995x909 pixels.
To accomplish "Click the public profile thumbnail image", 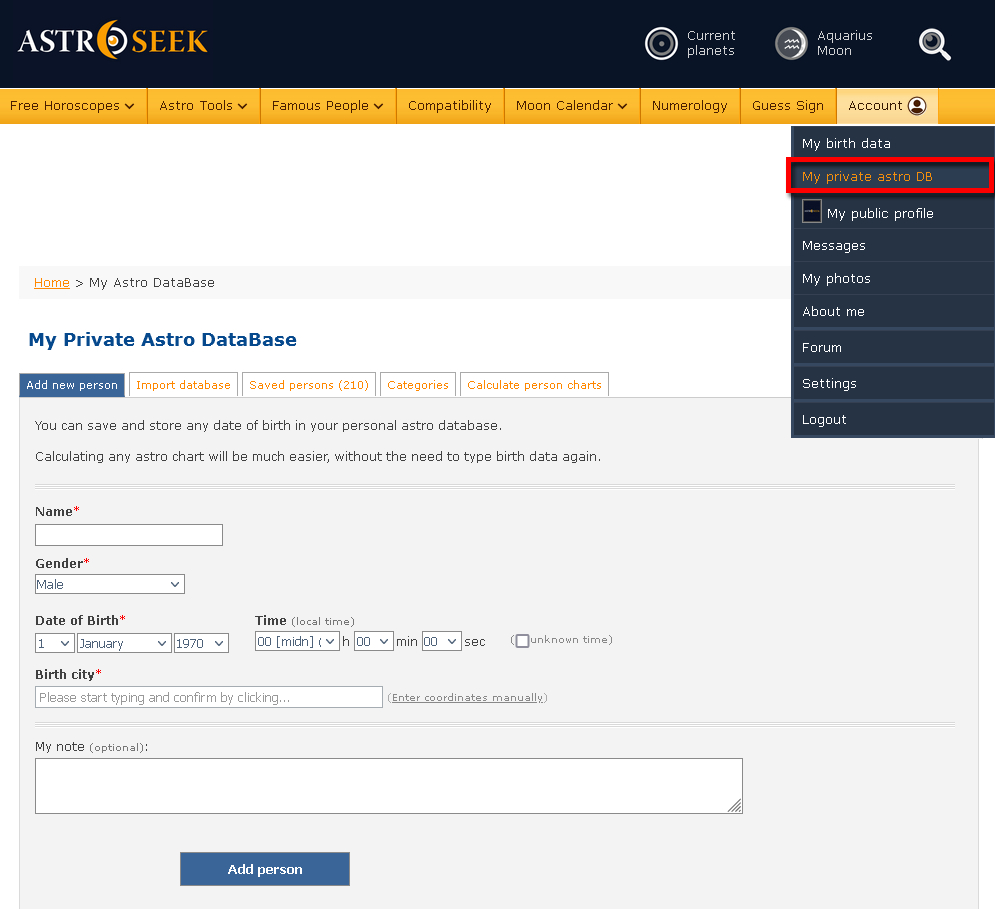I will point(812,212).
